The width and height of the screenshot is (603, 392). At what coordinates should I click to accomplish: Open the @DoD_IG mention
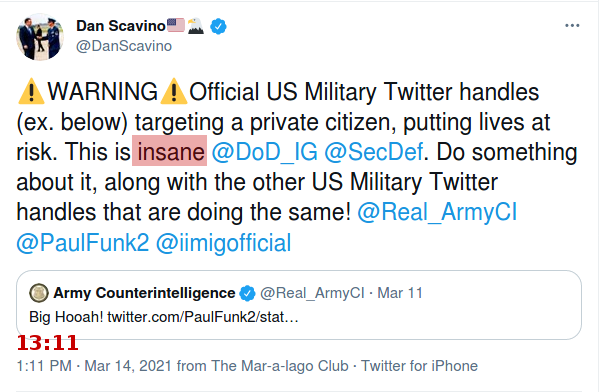[x=265, y=152]
